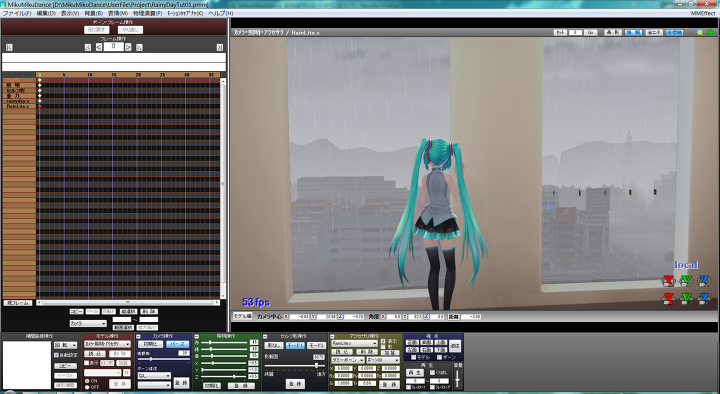Click the Load button in model panel
The width and height of the screenshot is (720, 394).
coord(95,354)
